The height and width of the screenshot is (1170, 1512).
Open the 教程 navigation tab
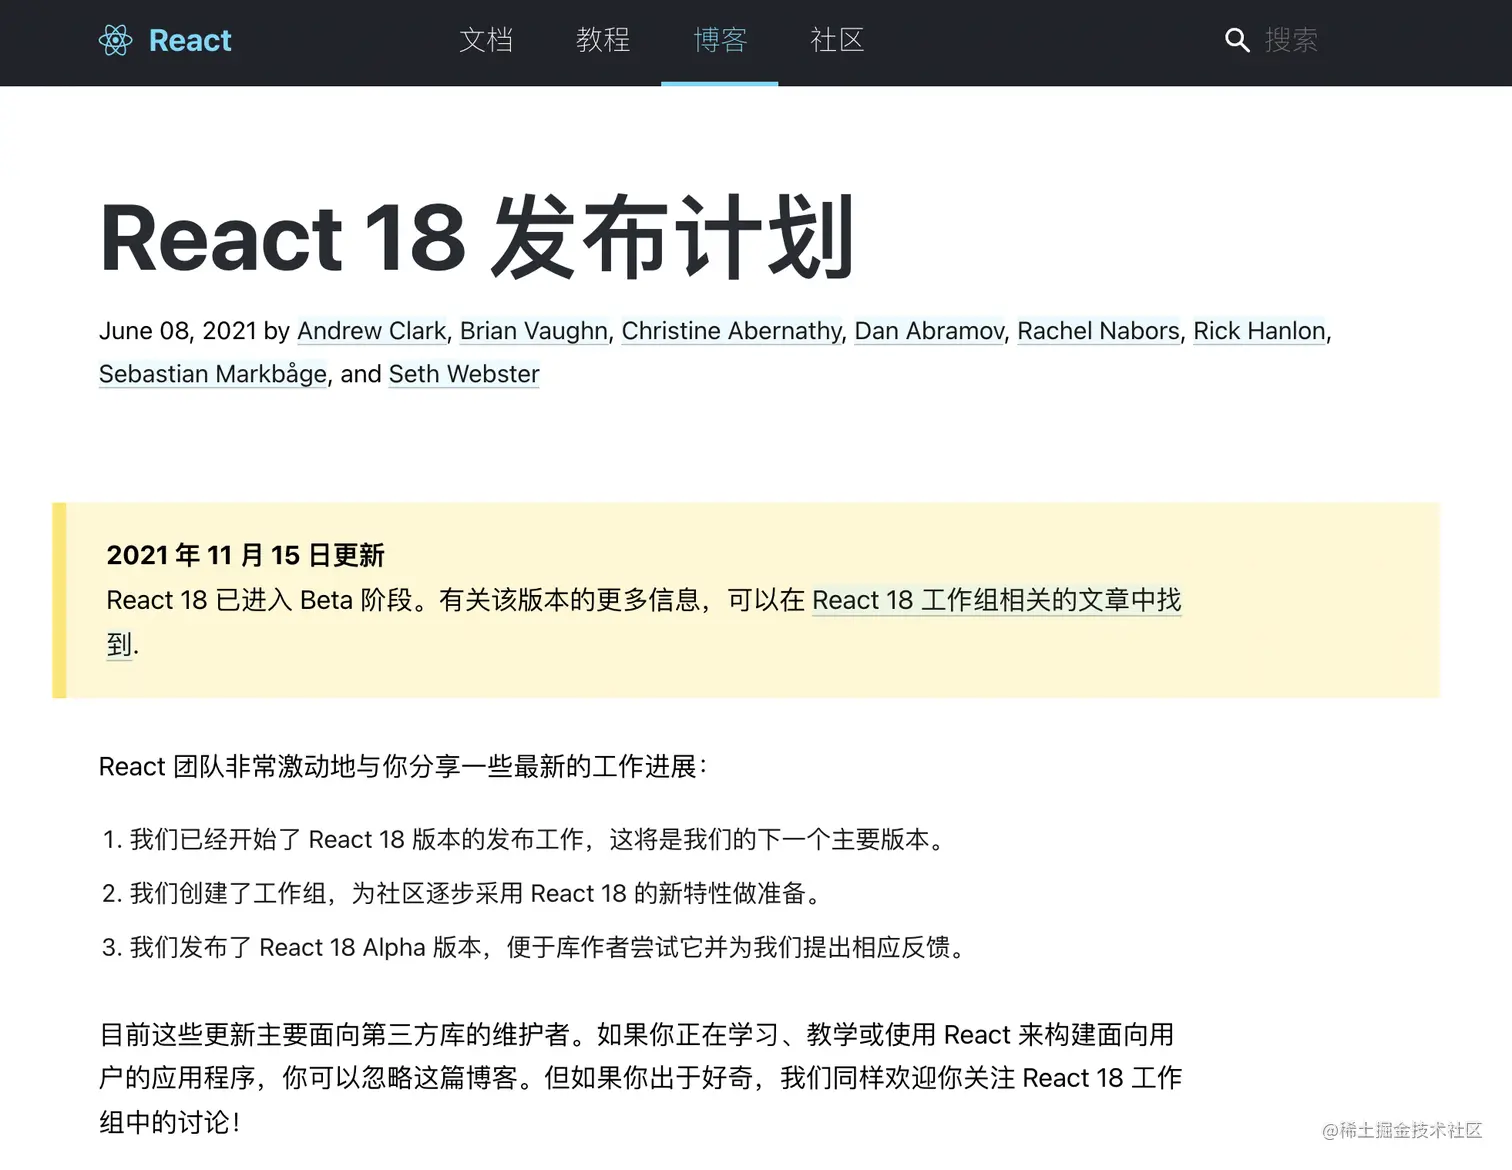point(603,40)
